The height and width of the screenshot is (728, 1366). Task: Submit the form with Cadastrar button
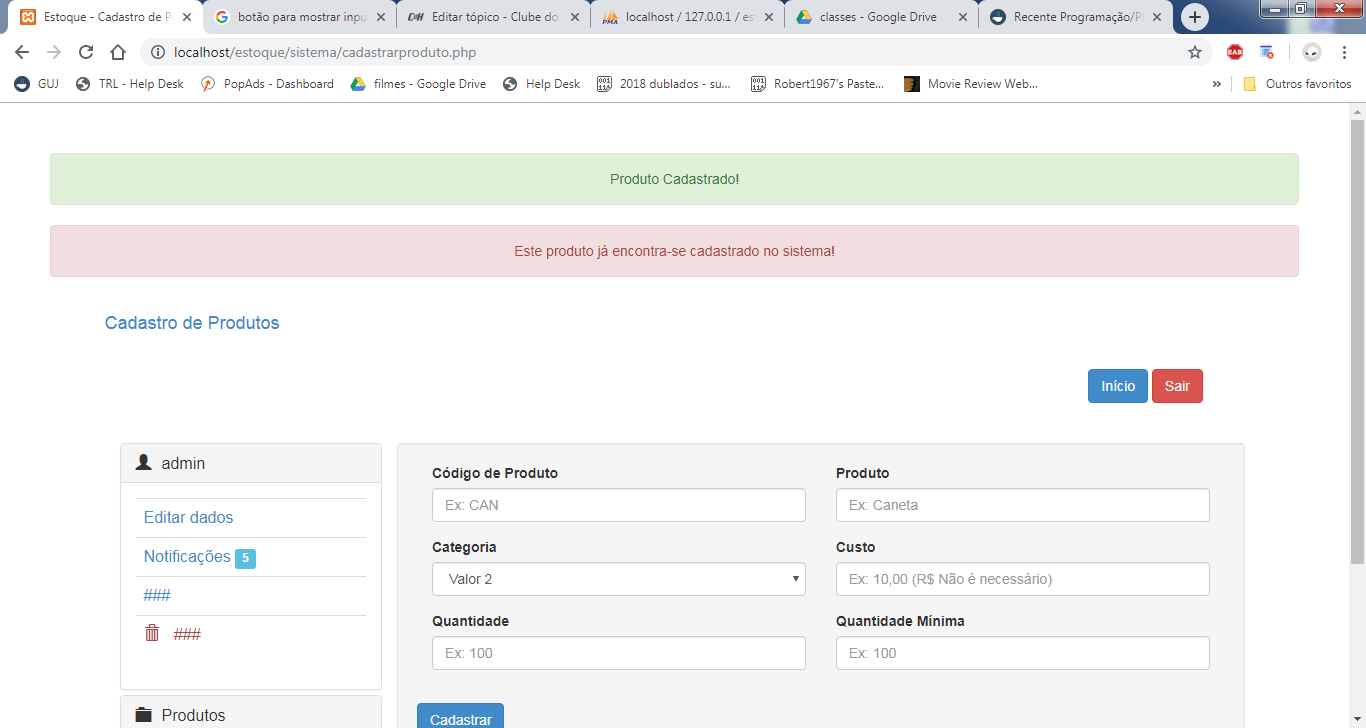point(460,717)
